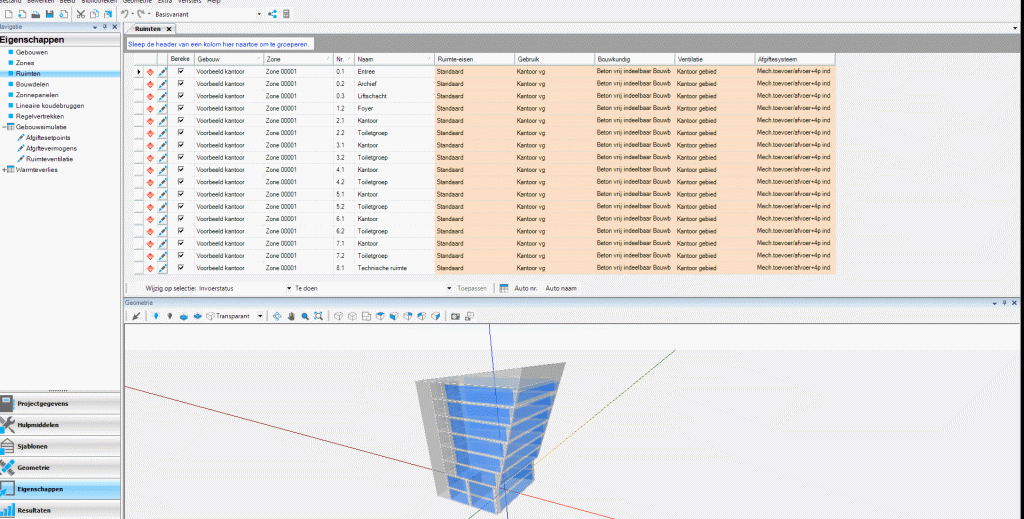The image size is (1024, 519).
Task: Uncheck Bereken checkbox for Entree row
Action: coord(181,71)
